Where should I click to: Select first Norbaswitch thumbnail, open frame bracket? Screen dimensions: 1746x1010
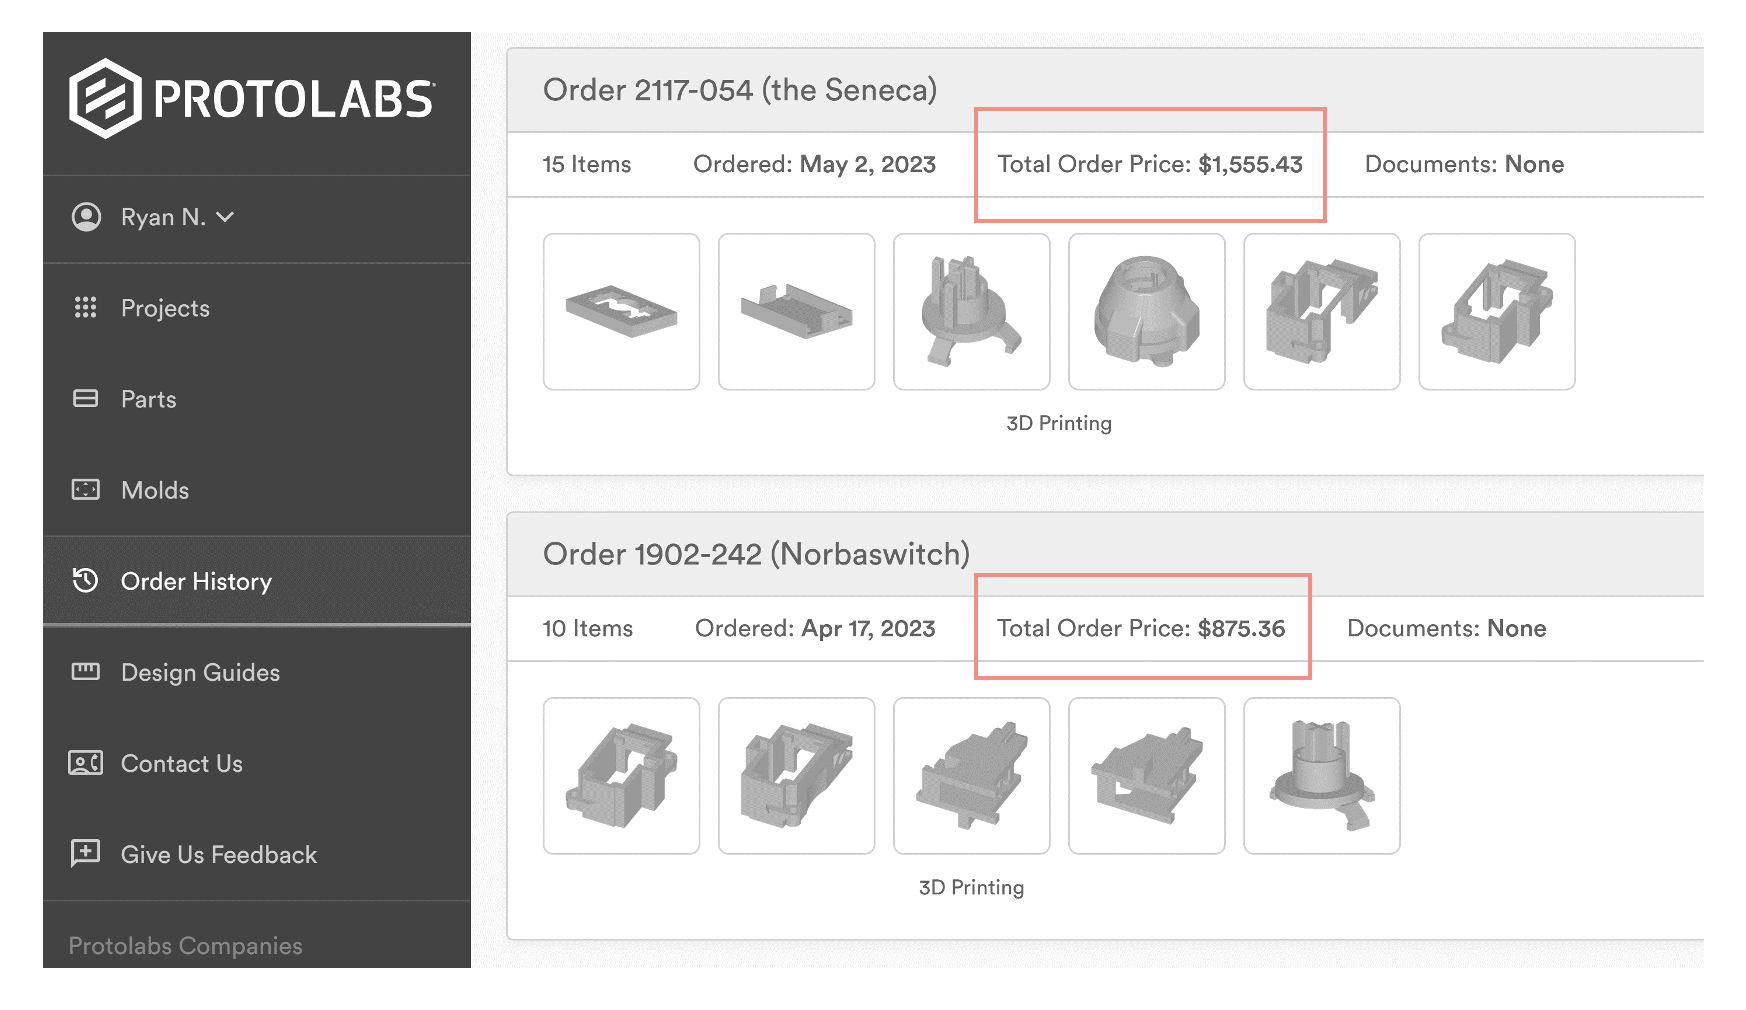(x=622, y=776)
